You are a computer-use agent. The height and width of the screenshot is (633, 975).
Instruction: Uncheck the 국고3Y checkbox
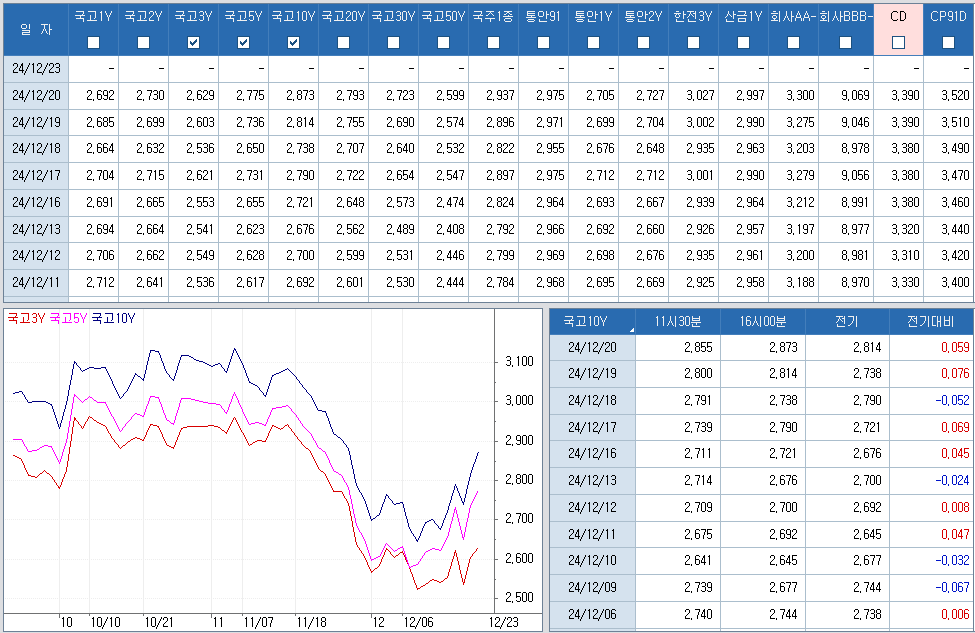pyautogui.click(x=194, y=42)
